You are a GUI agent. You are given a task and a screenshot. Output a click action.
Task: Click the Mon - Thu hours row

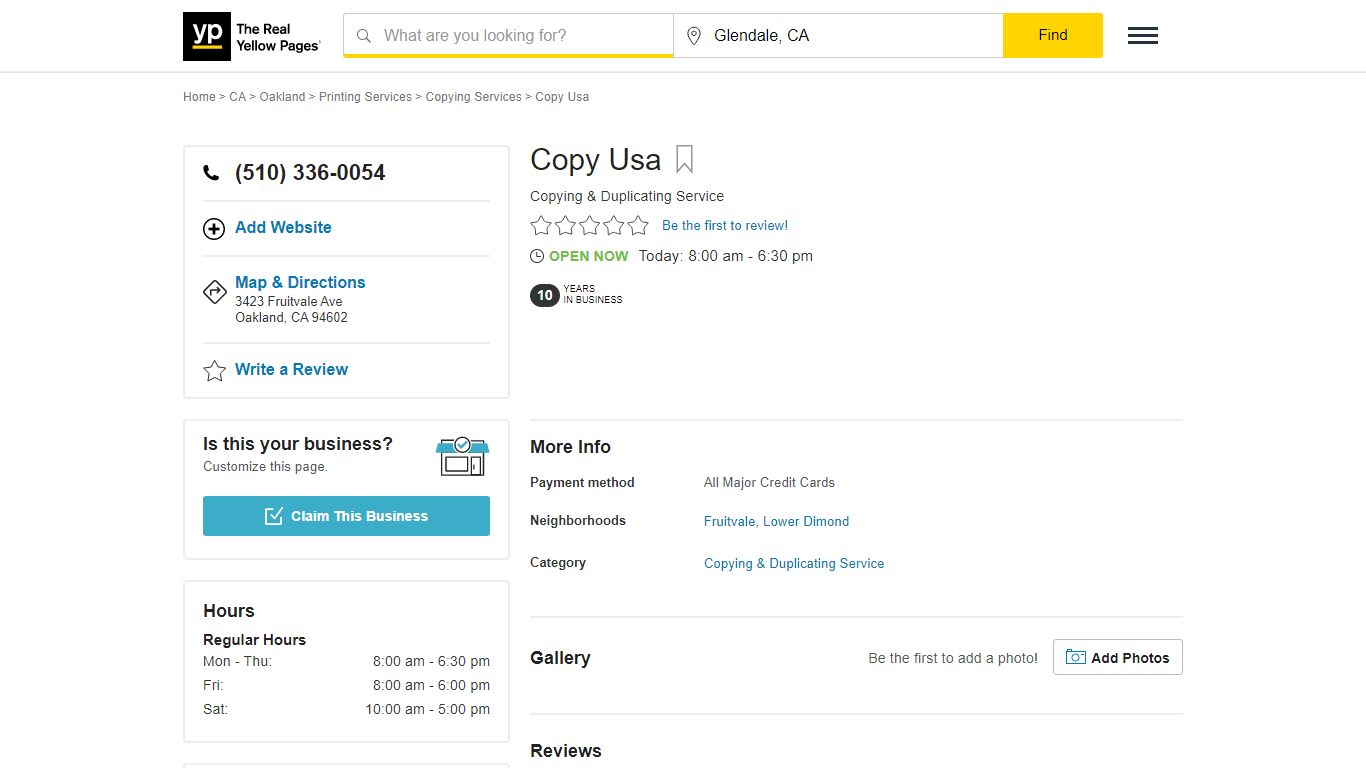pyautogui.click(x=346, y=661)
